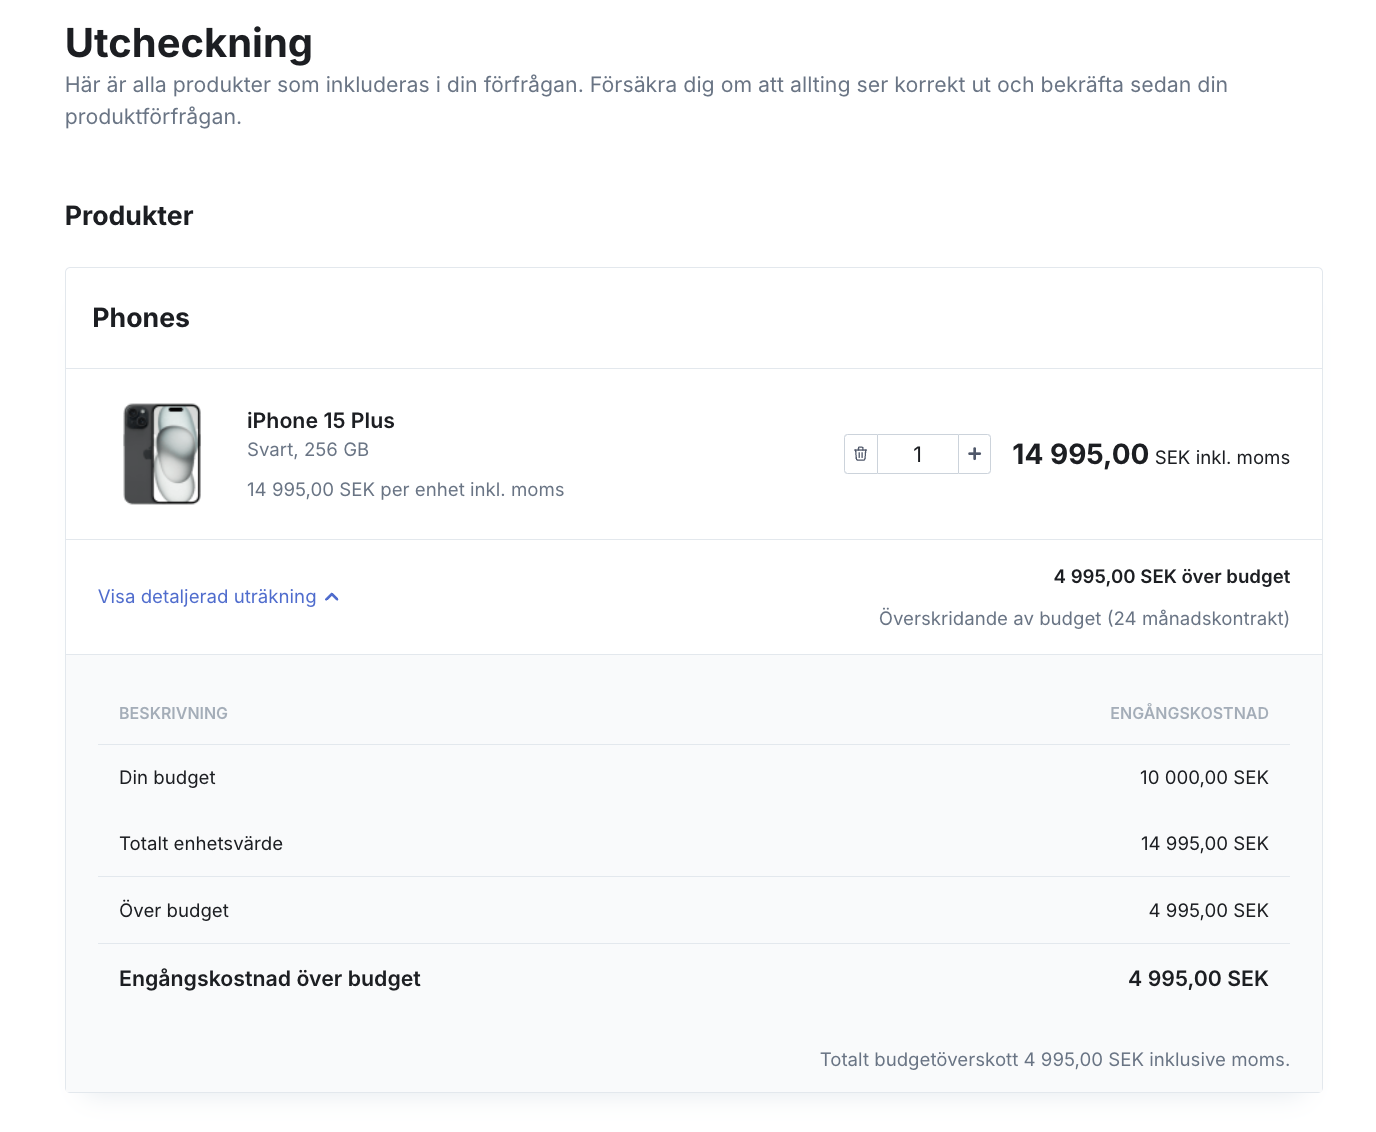This screenshot has height=1132, width=1376.
Task: Click the 'BESKRIVNING' column header
Action: tap(173, 713)
